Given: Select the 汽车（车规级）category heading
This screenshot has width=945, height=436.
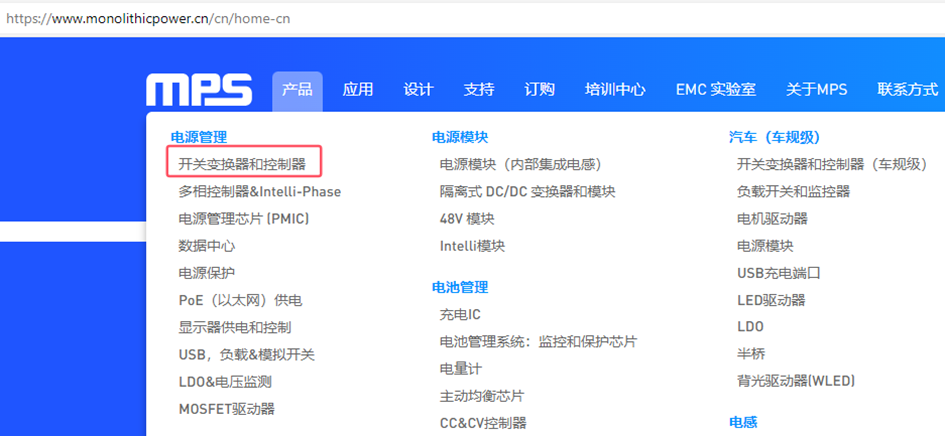Looking at the screenshot, I should (x=775, y=137).
